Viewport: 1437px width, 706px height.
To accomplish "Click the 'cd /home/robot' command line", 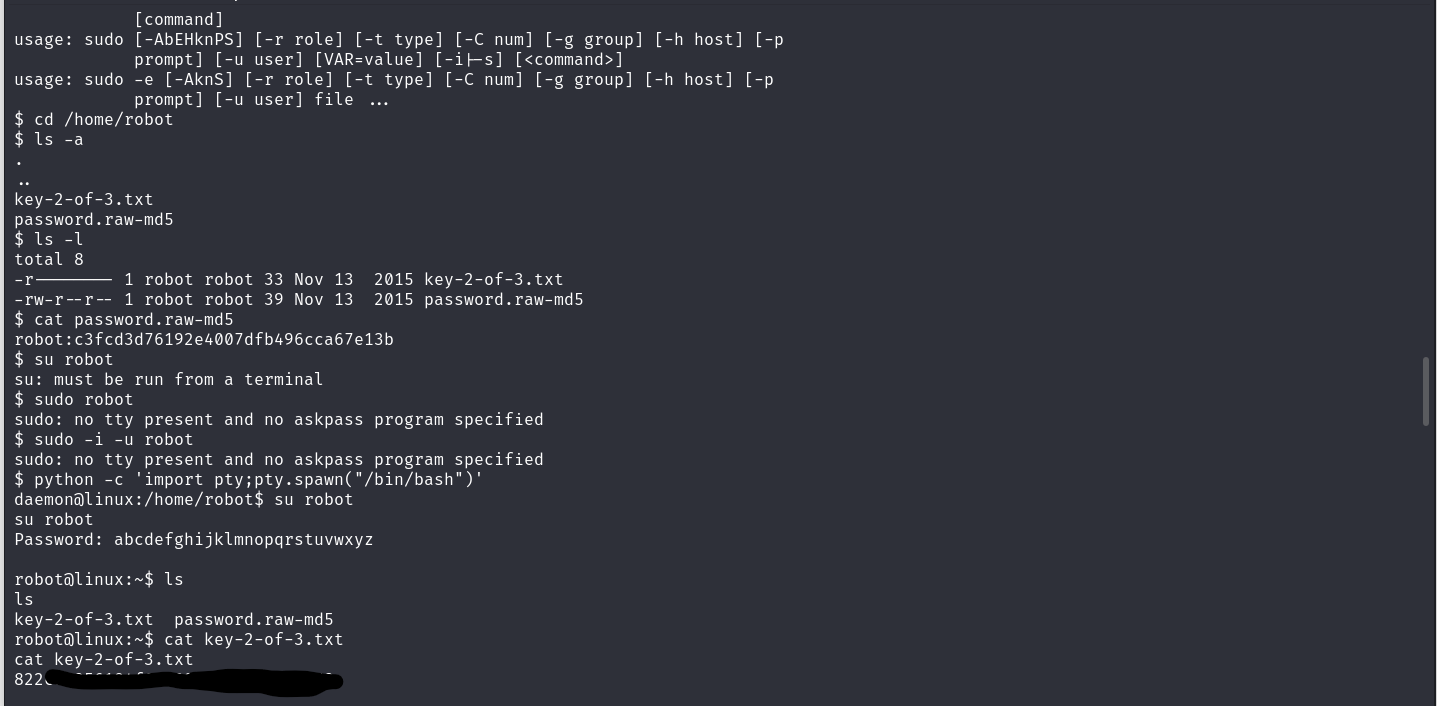I will click(94, 119).
